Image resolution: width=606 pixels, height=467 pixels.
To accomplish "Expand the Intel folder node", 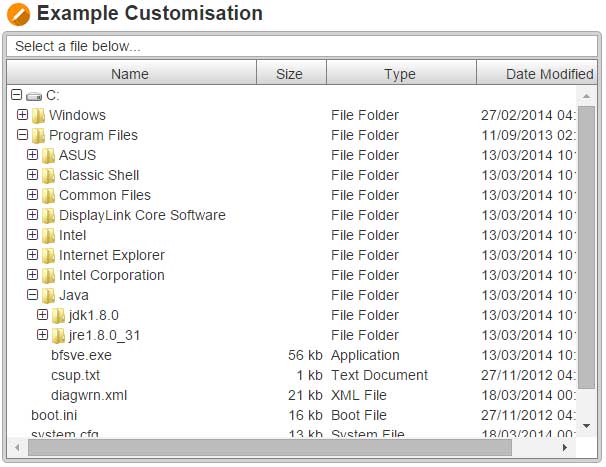I will (32, 235).
